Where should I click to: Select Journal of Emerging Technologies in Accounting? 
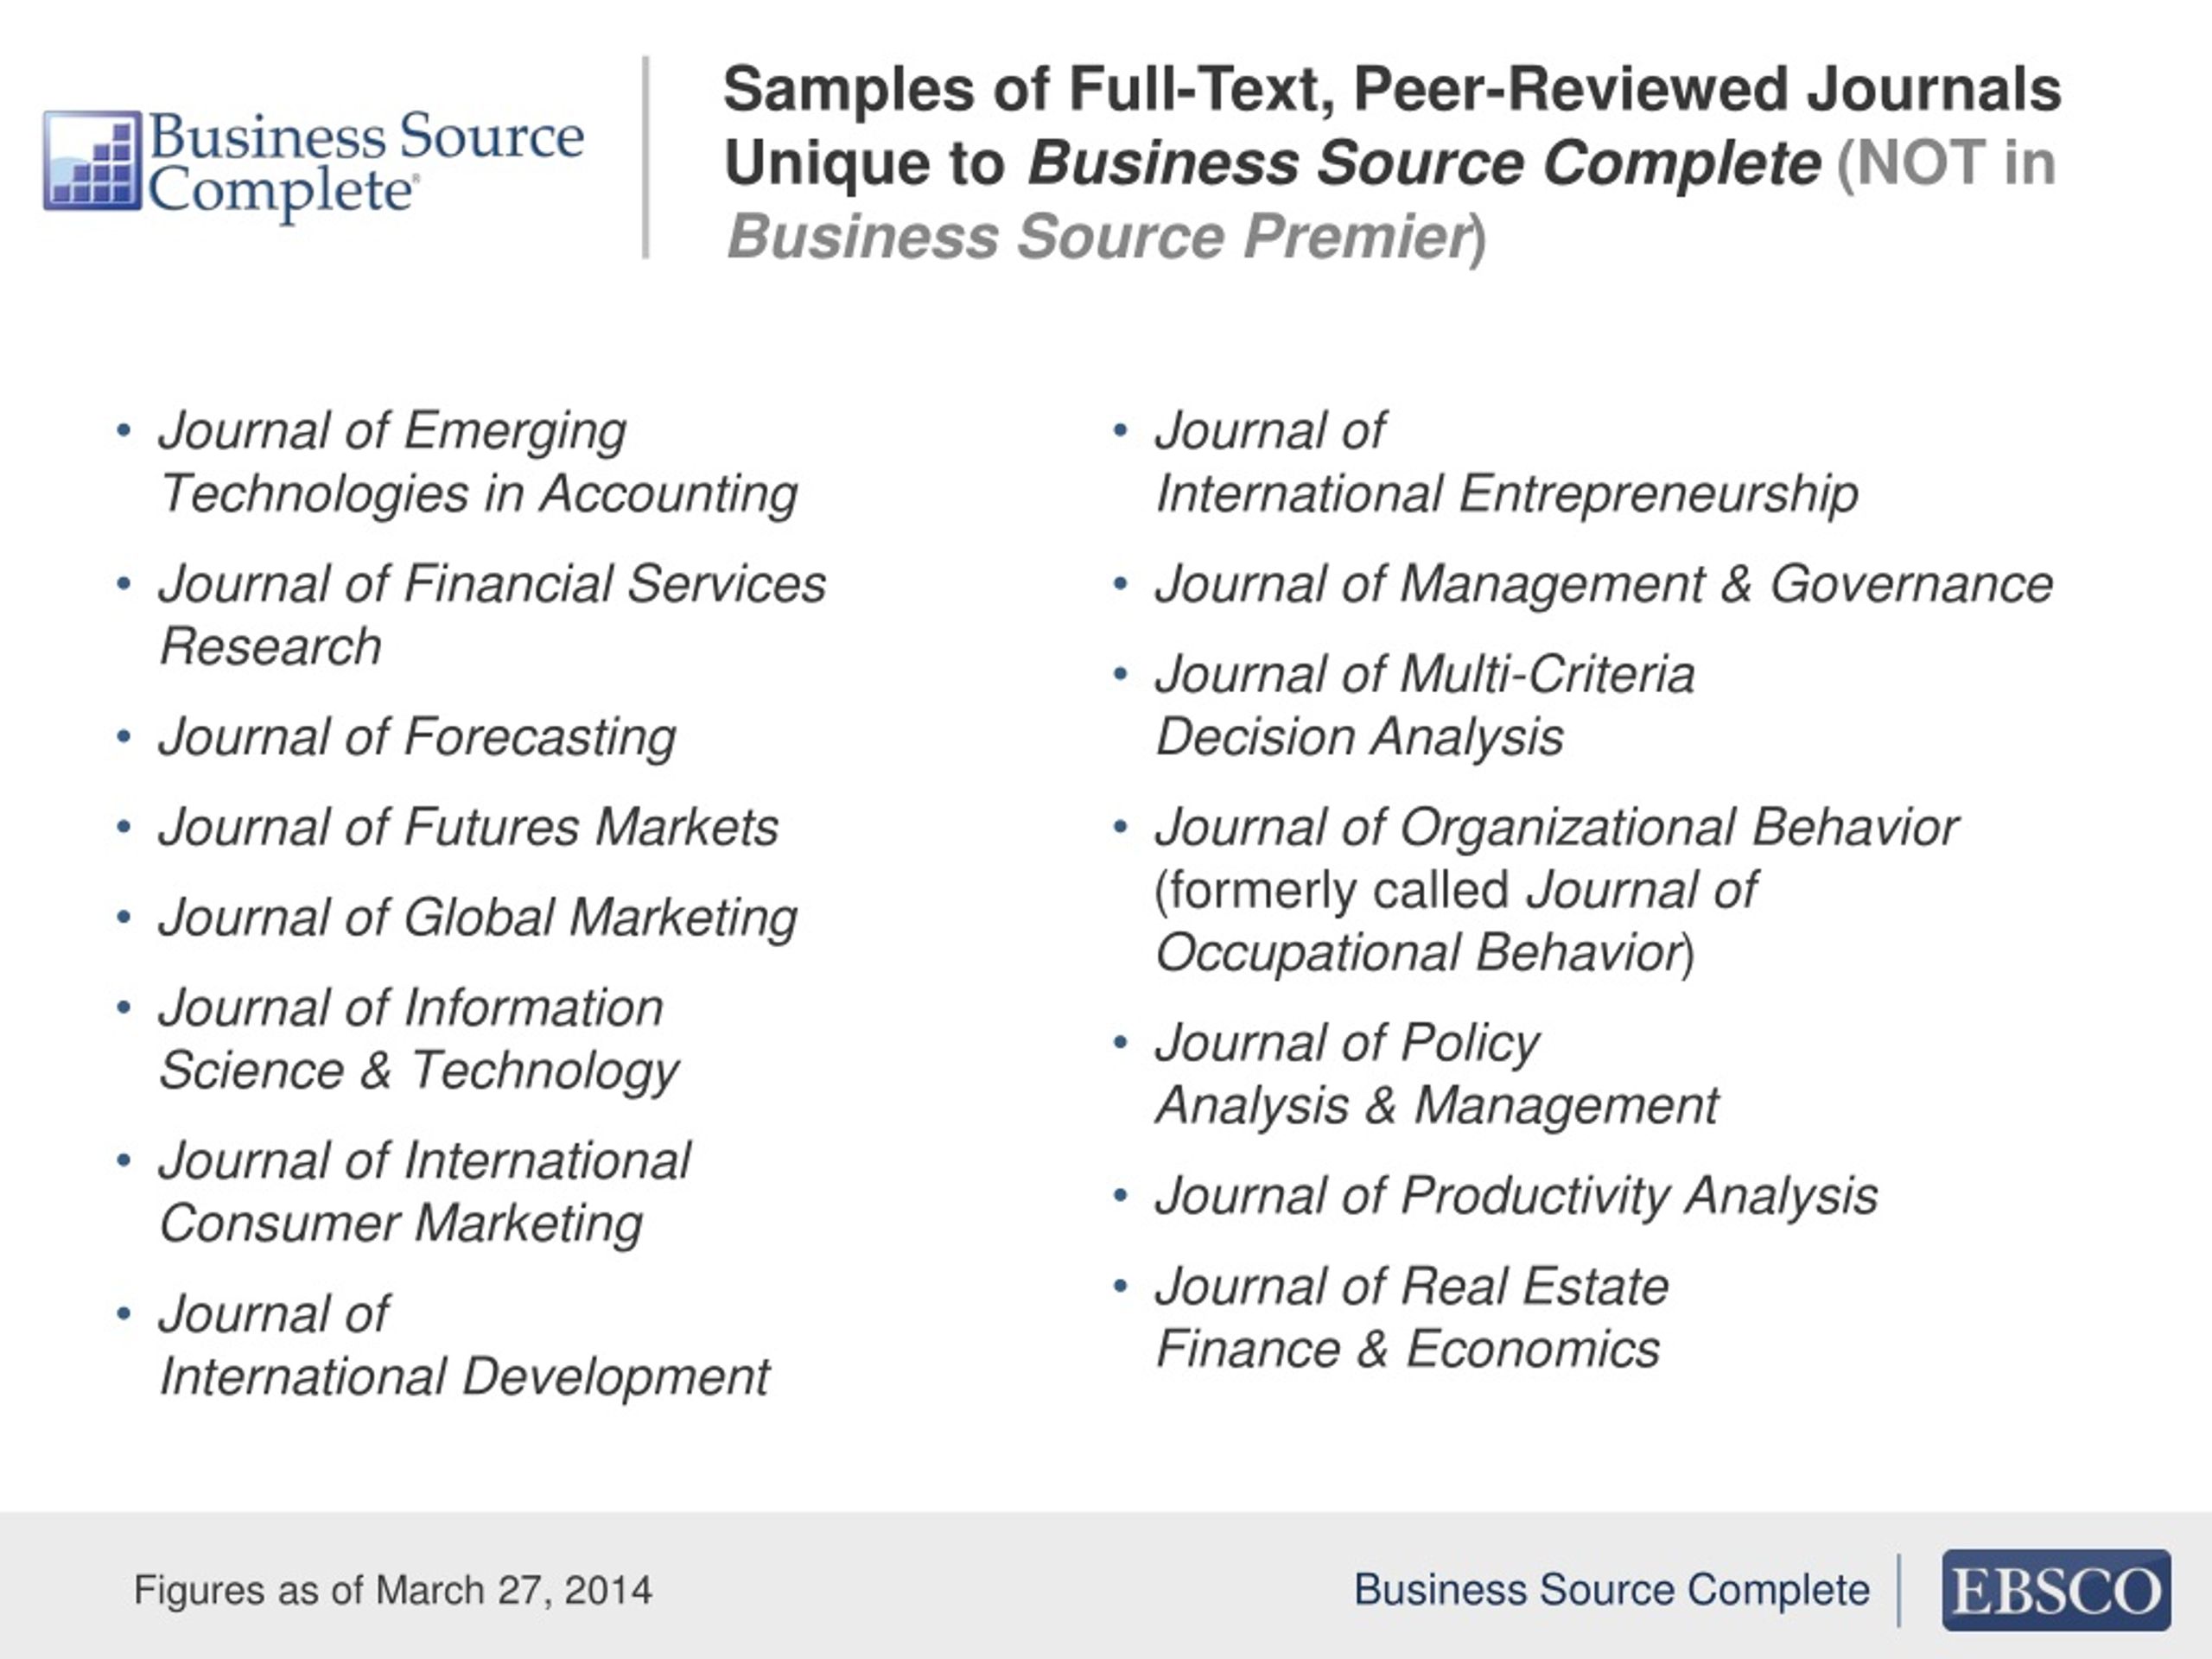pos(478,462)
